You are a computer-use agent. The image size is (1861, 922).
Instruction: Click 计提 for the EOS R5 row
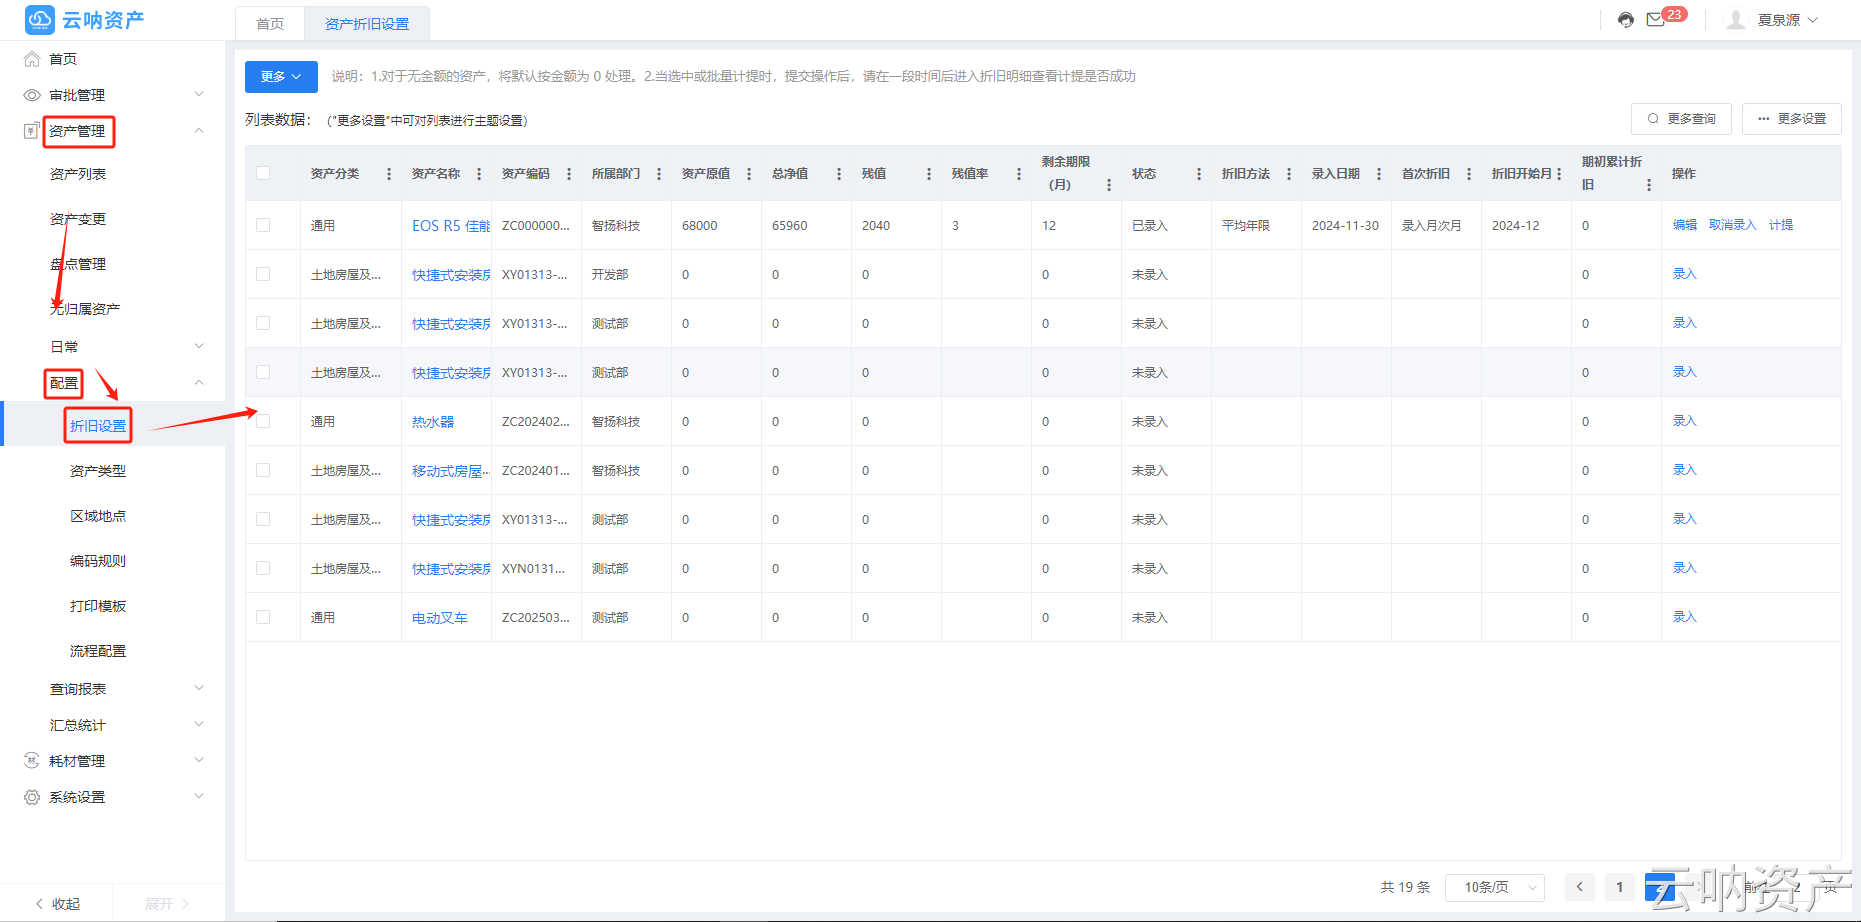tap(1781, 225)
